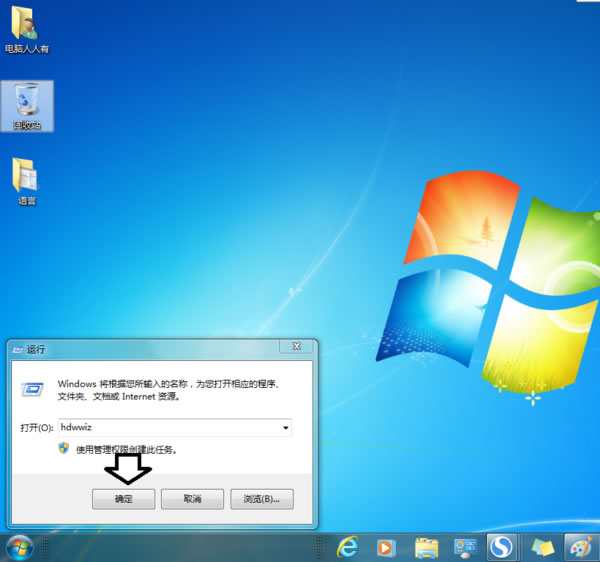Image resolution: width=600 pixels, height=562 pixels.
Task: Open the Control Panel taskbar icon
Action: pyautogui.click(x=465, y=548)
